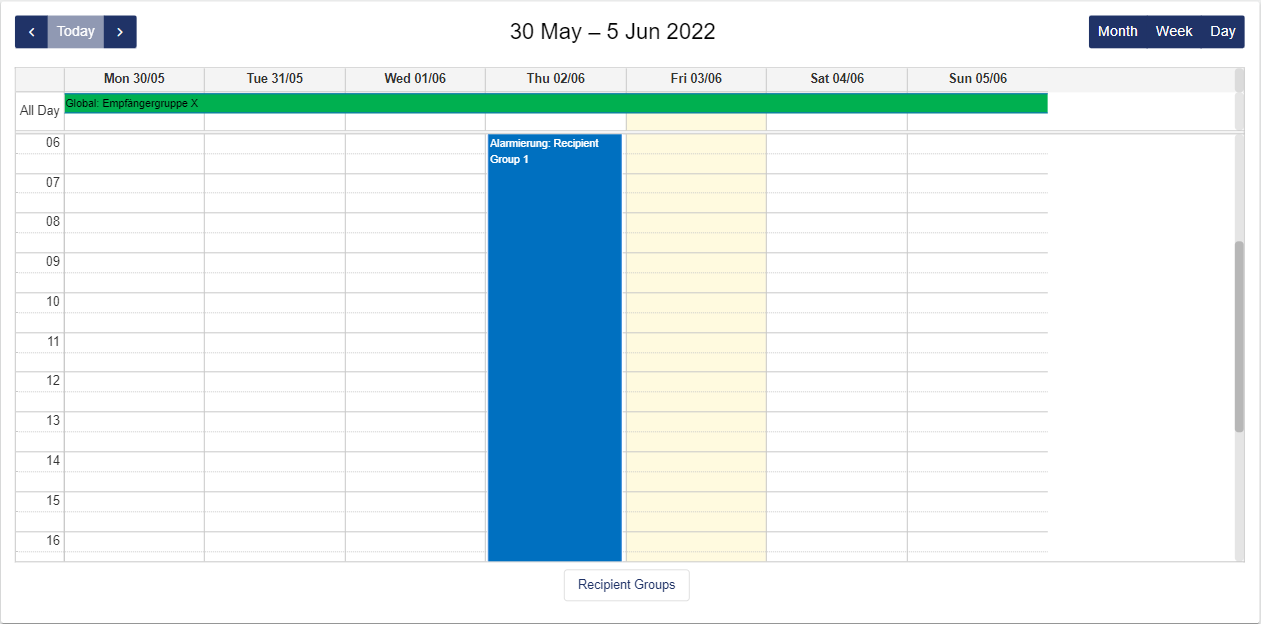The image size is (1261, 624).
Task: Go to next week using right chevron
Action: [120, 32]
